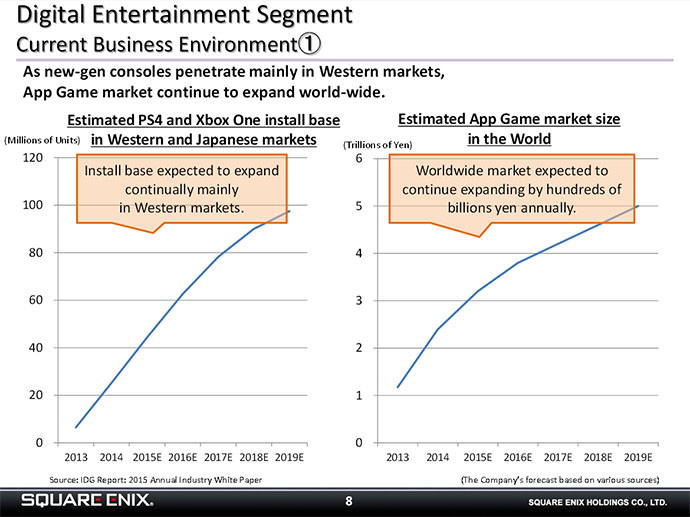Click the "2016E" x-axis label in the install base chart

[183, 458]
